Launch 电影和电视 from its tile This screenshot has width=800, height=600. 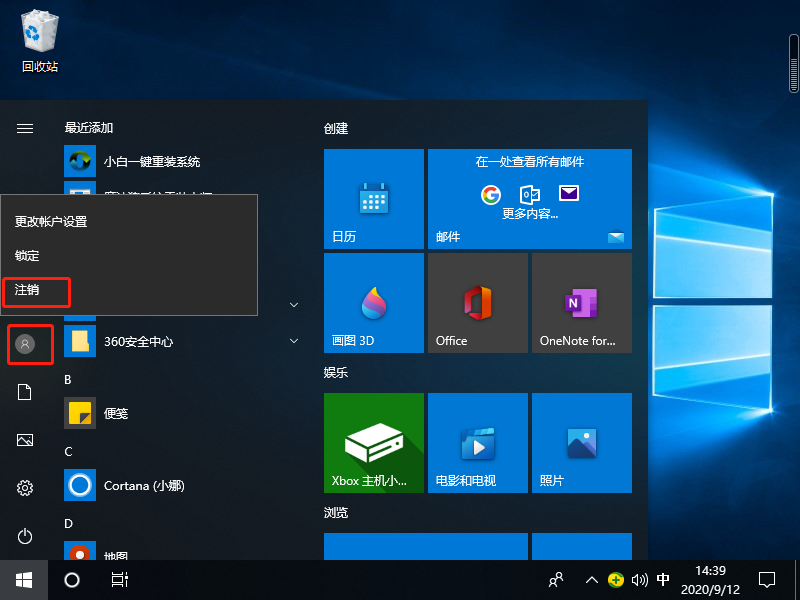pyautogui.click(x=477, y=443)
